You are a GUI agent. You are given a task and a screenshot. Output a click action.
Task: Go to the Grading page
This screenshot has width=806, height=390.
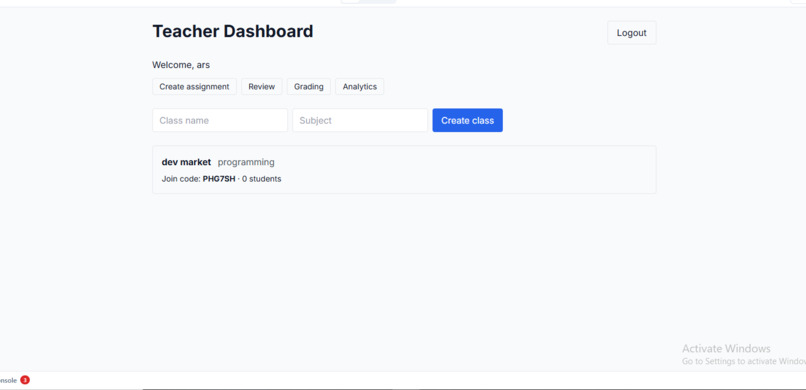pyautogui.click(x=308, y=86)
